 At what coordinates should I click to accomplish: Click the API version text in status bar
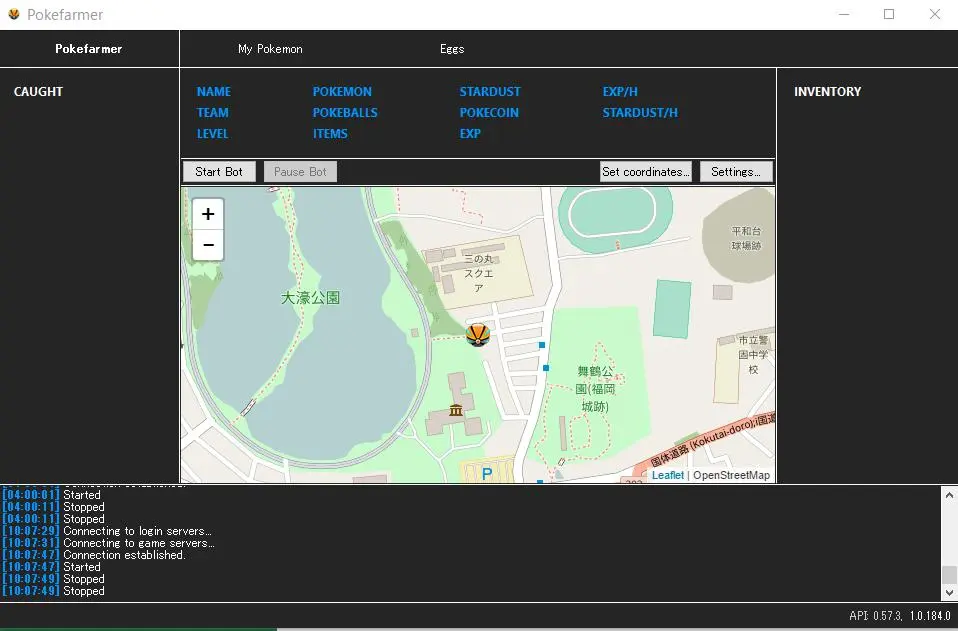pyautogui.click(x=900, y=616)
